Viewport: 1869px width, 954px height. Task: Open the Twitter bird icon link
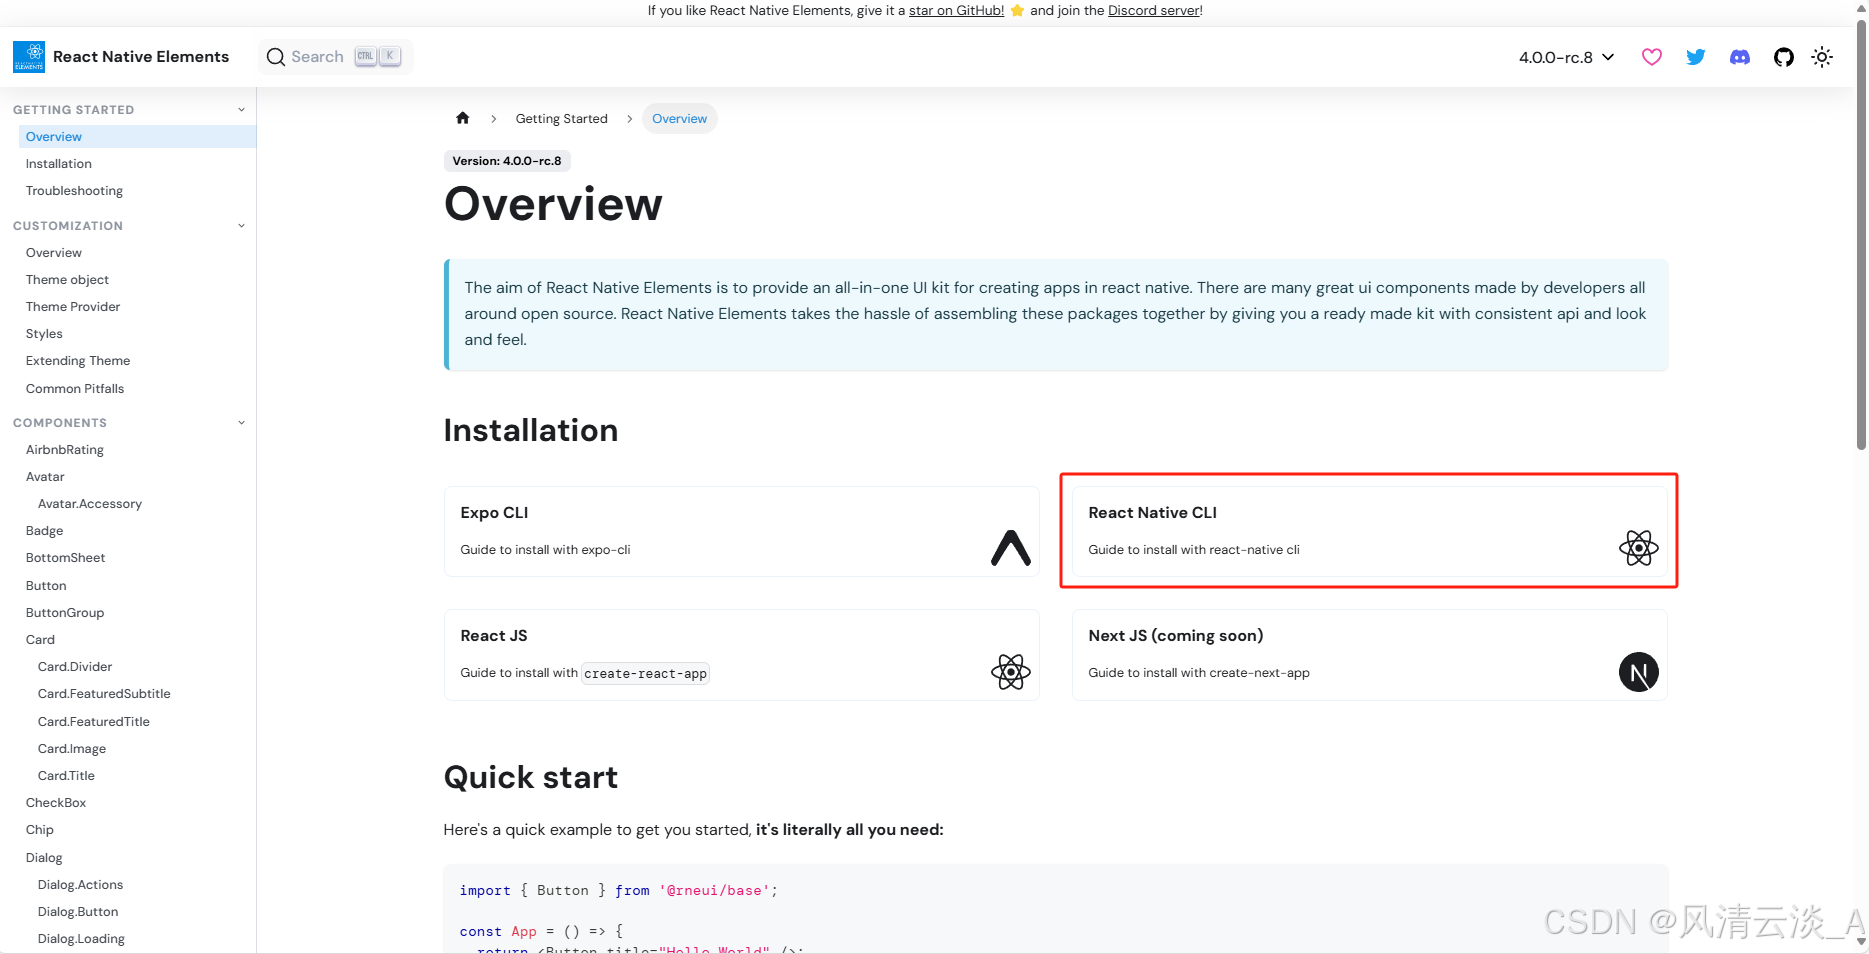pyautogui.click(x=1696, y=57)
